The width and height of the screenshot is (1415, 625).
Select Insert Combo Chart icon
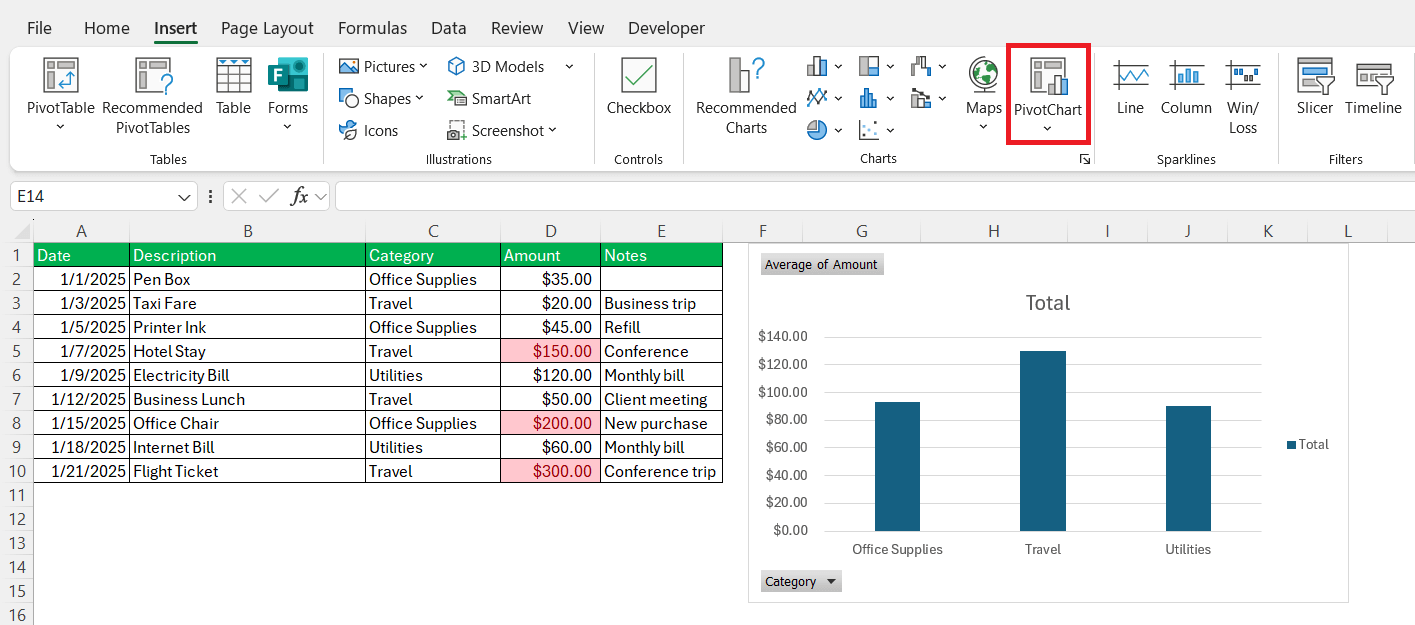pos(921,98)
